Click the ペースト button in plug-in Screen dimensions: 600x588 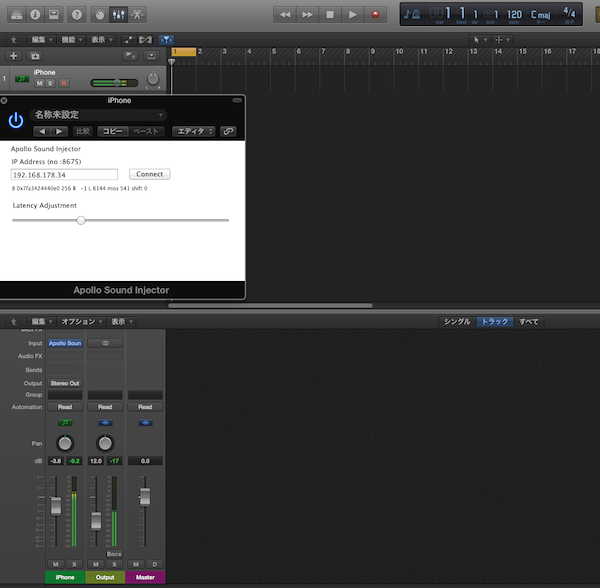point(146,131)
